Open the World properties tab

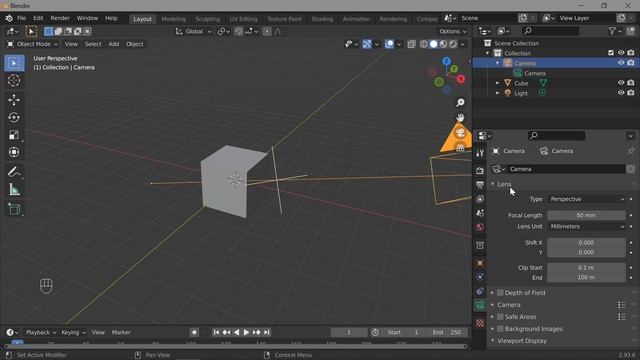click(x=480, y=227)
